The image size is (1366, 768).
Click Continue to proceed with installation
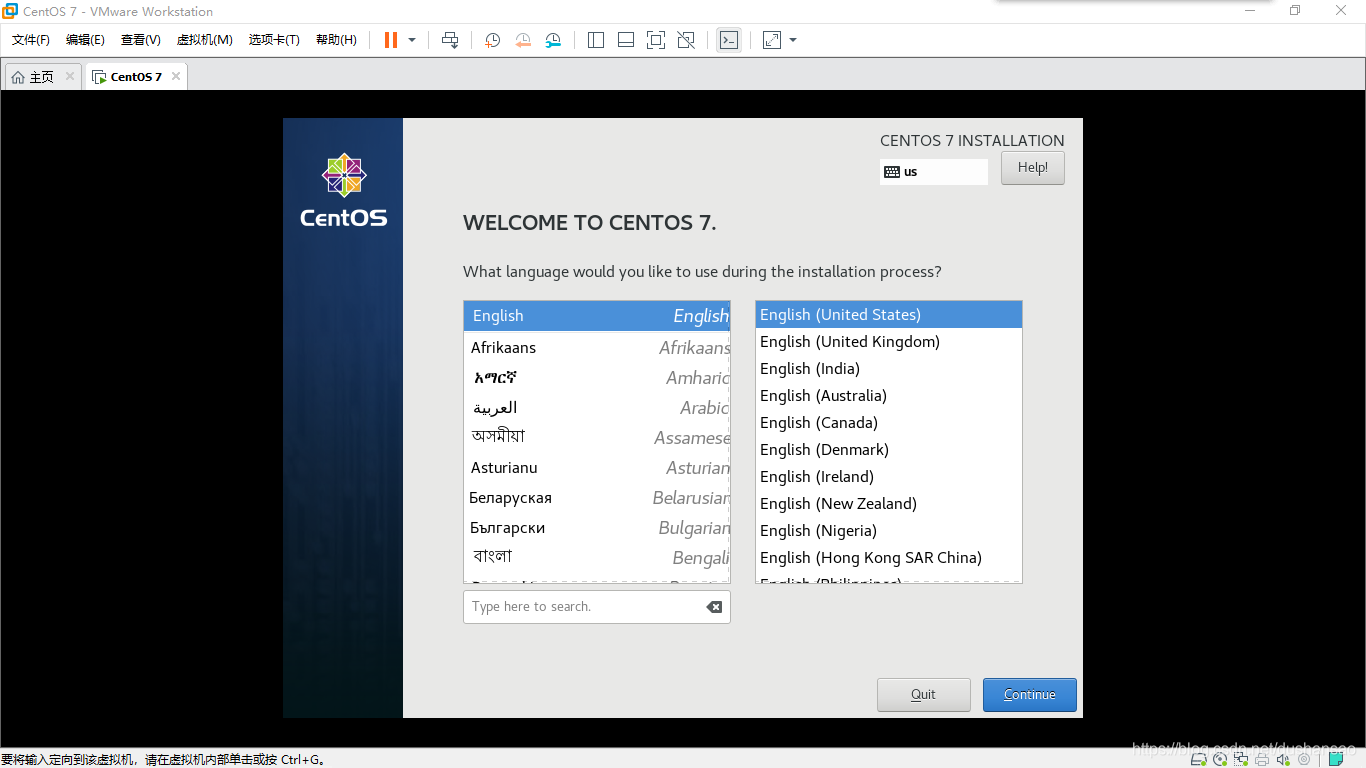click(1030, 695)
